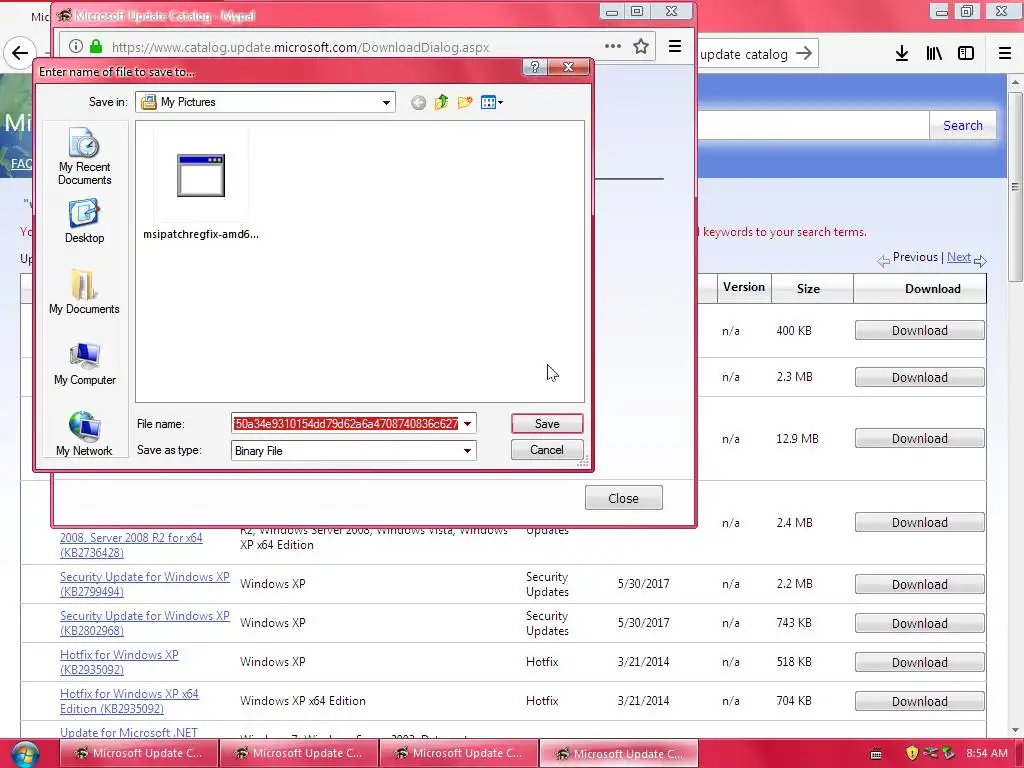This screenshot has height=768, width=1024.
Task: Bookmark this page with the star icon
Action: point(641,46)
